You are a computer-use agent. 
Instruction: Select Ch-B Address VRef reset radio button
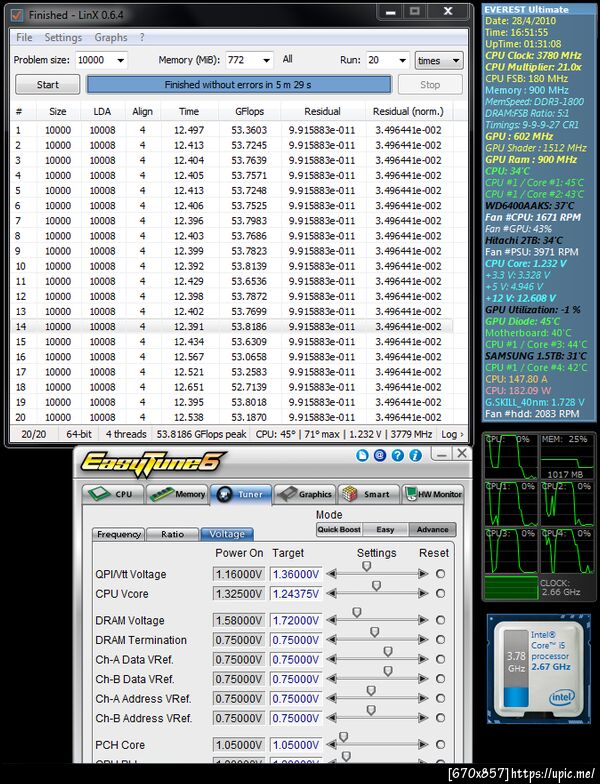(440, 718)
